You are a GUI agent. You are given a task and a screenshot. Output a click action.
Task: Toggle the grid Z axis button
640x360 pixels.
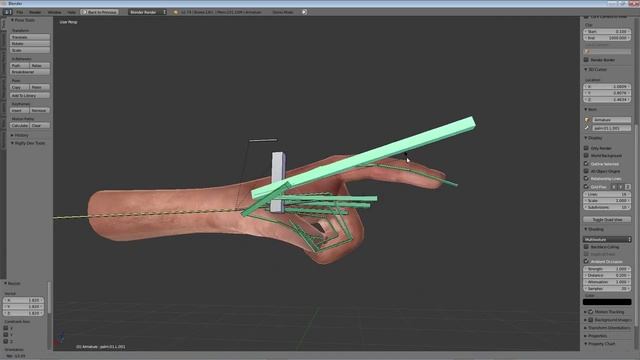tap(628, 187)
